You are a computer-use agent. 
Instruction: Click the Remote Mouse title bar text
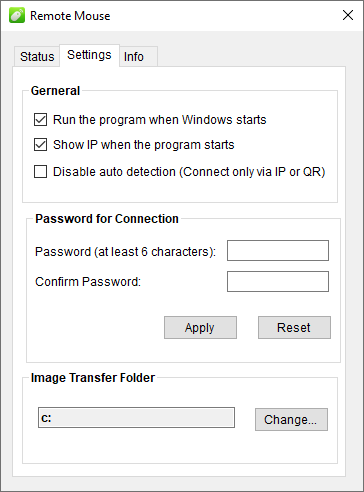point(70,16)
